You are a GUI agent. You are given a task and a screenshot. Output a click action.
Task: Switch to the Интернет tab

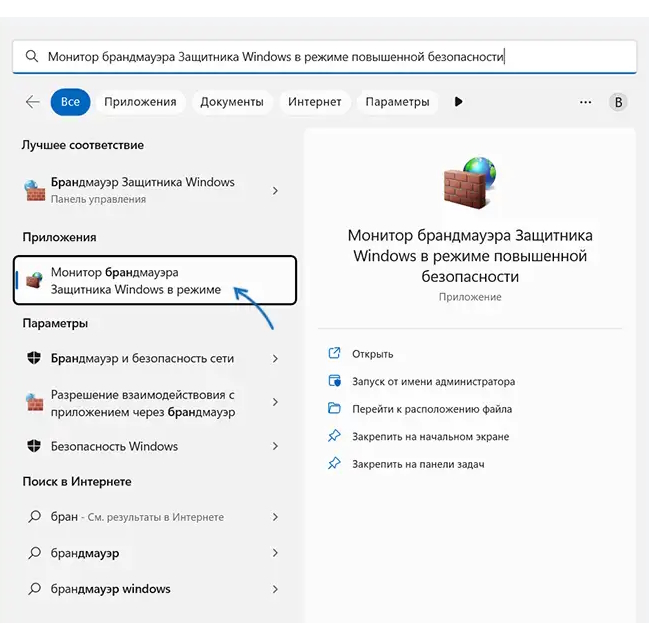315,102
